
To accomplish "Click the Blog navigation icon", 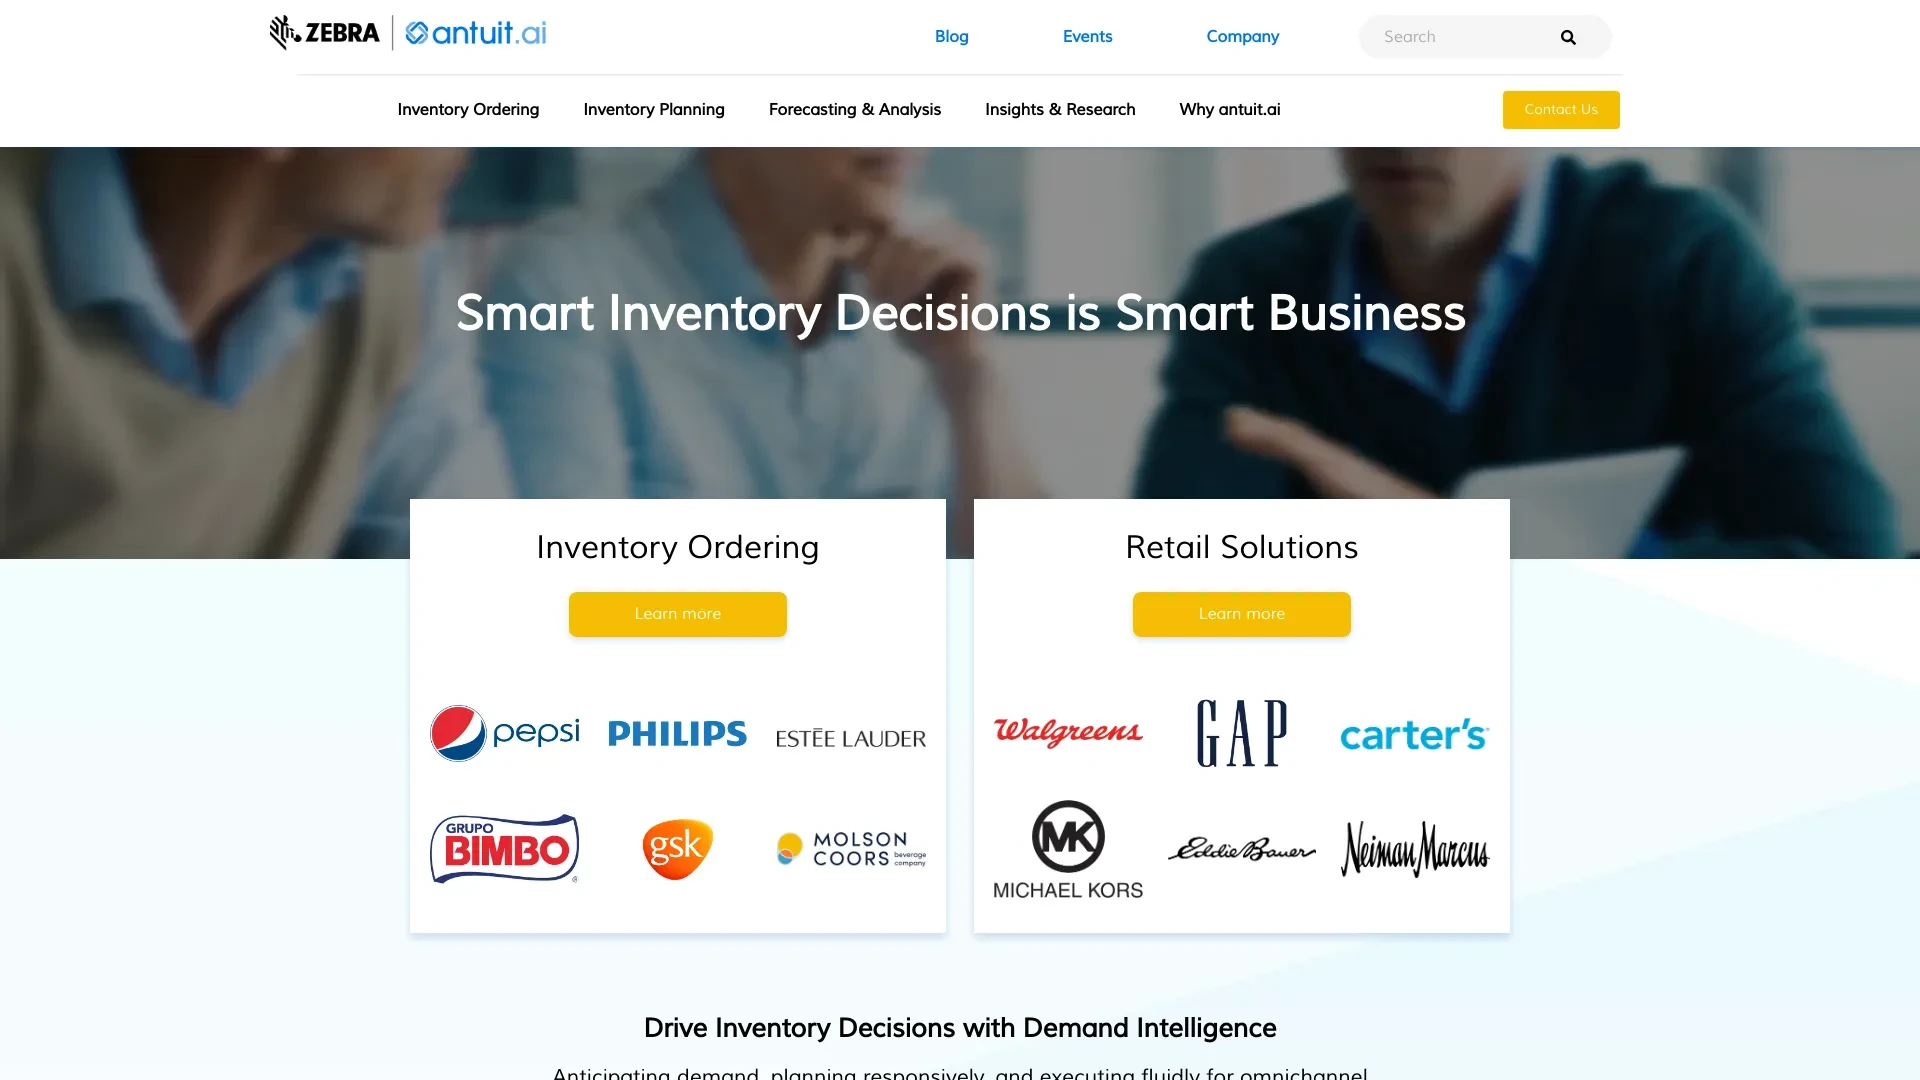I will (x=951, y=36).
